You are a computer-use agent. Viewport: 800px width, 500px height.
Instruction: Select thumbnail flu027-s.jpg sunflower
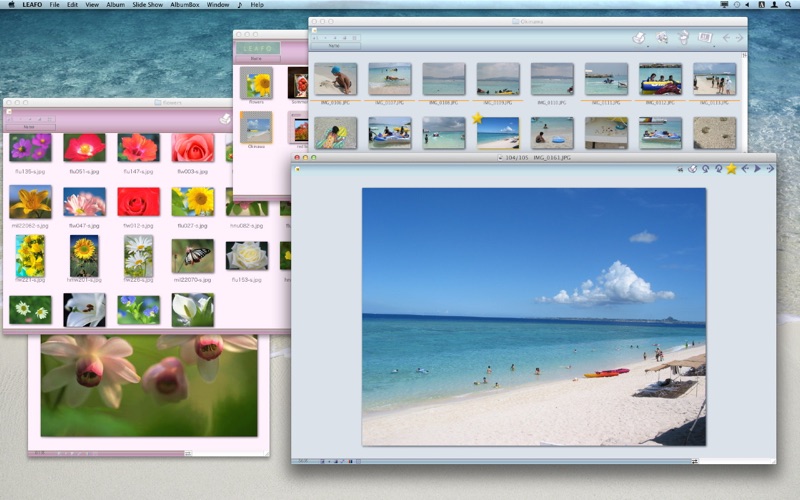tap(192, 202)
